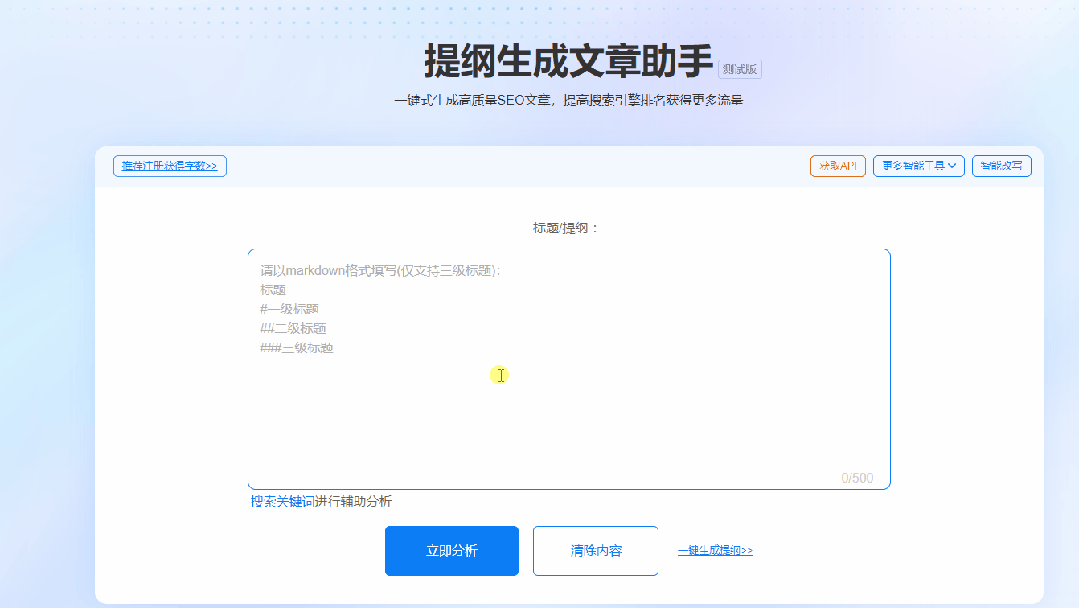Click the #一级标题 placeholder line
This screenshot has height=608, width=1079.
[290, 308]
